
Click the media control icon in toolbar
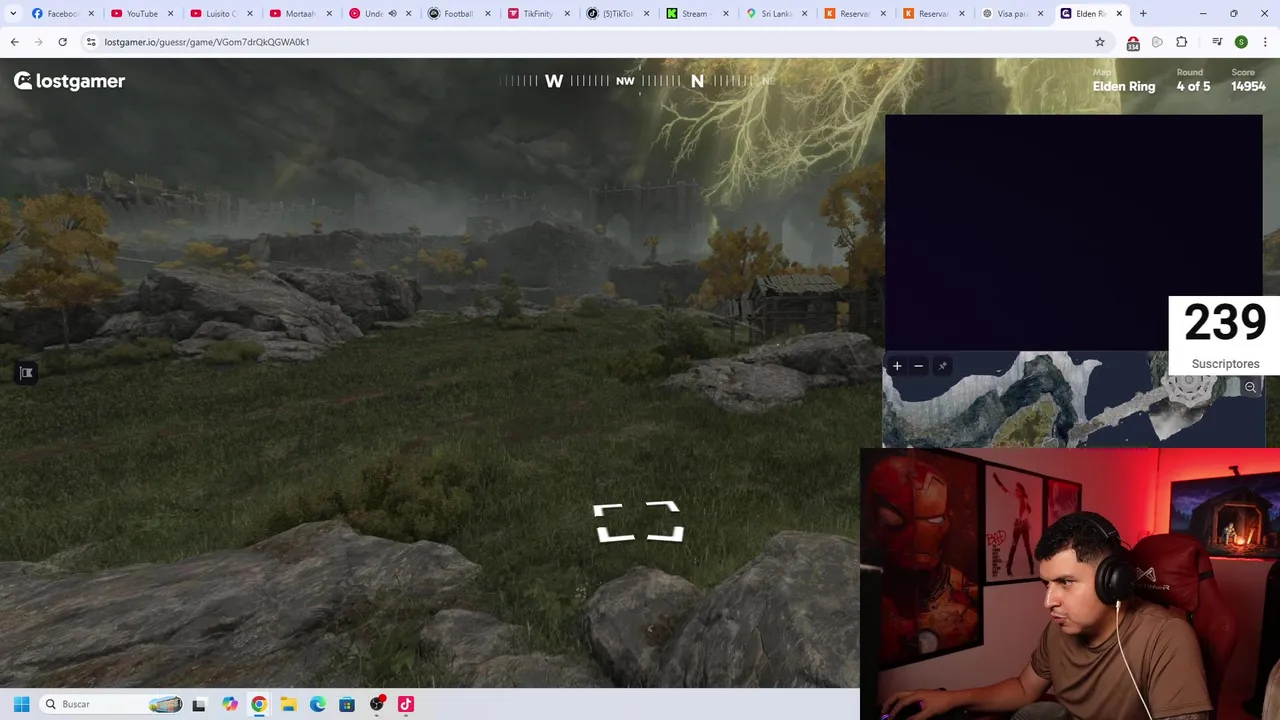pyautogui.click(x=1217, y=42)
